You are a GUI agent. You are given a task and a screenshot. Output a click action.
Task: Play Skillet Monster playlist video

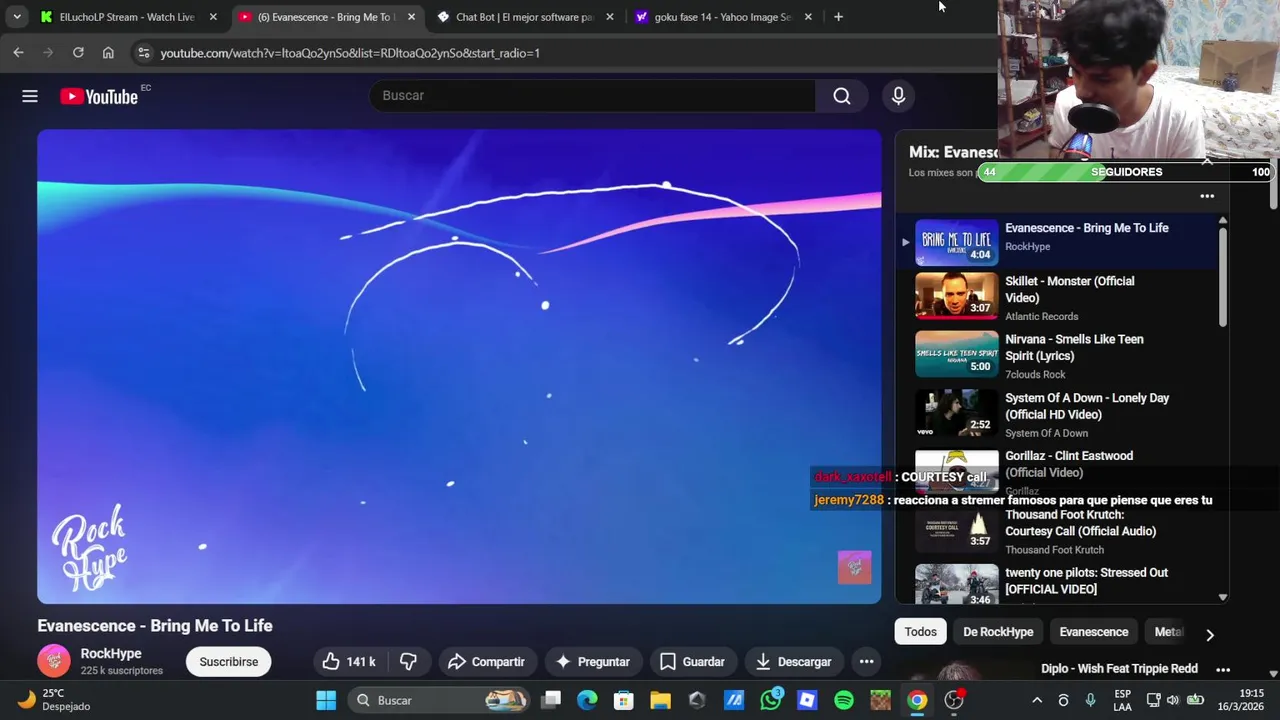(1057, 298)
